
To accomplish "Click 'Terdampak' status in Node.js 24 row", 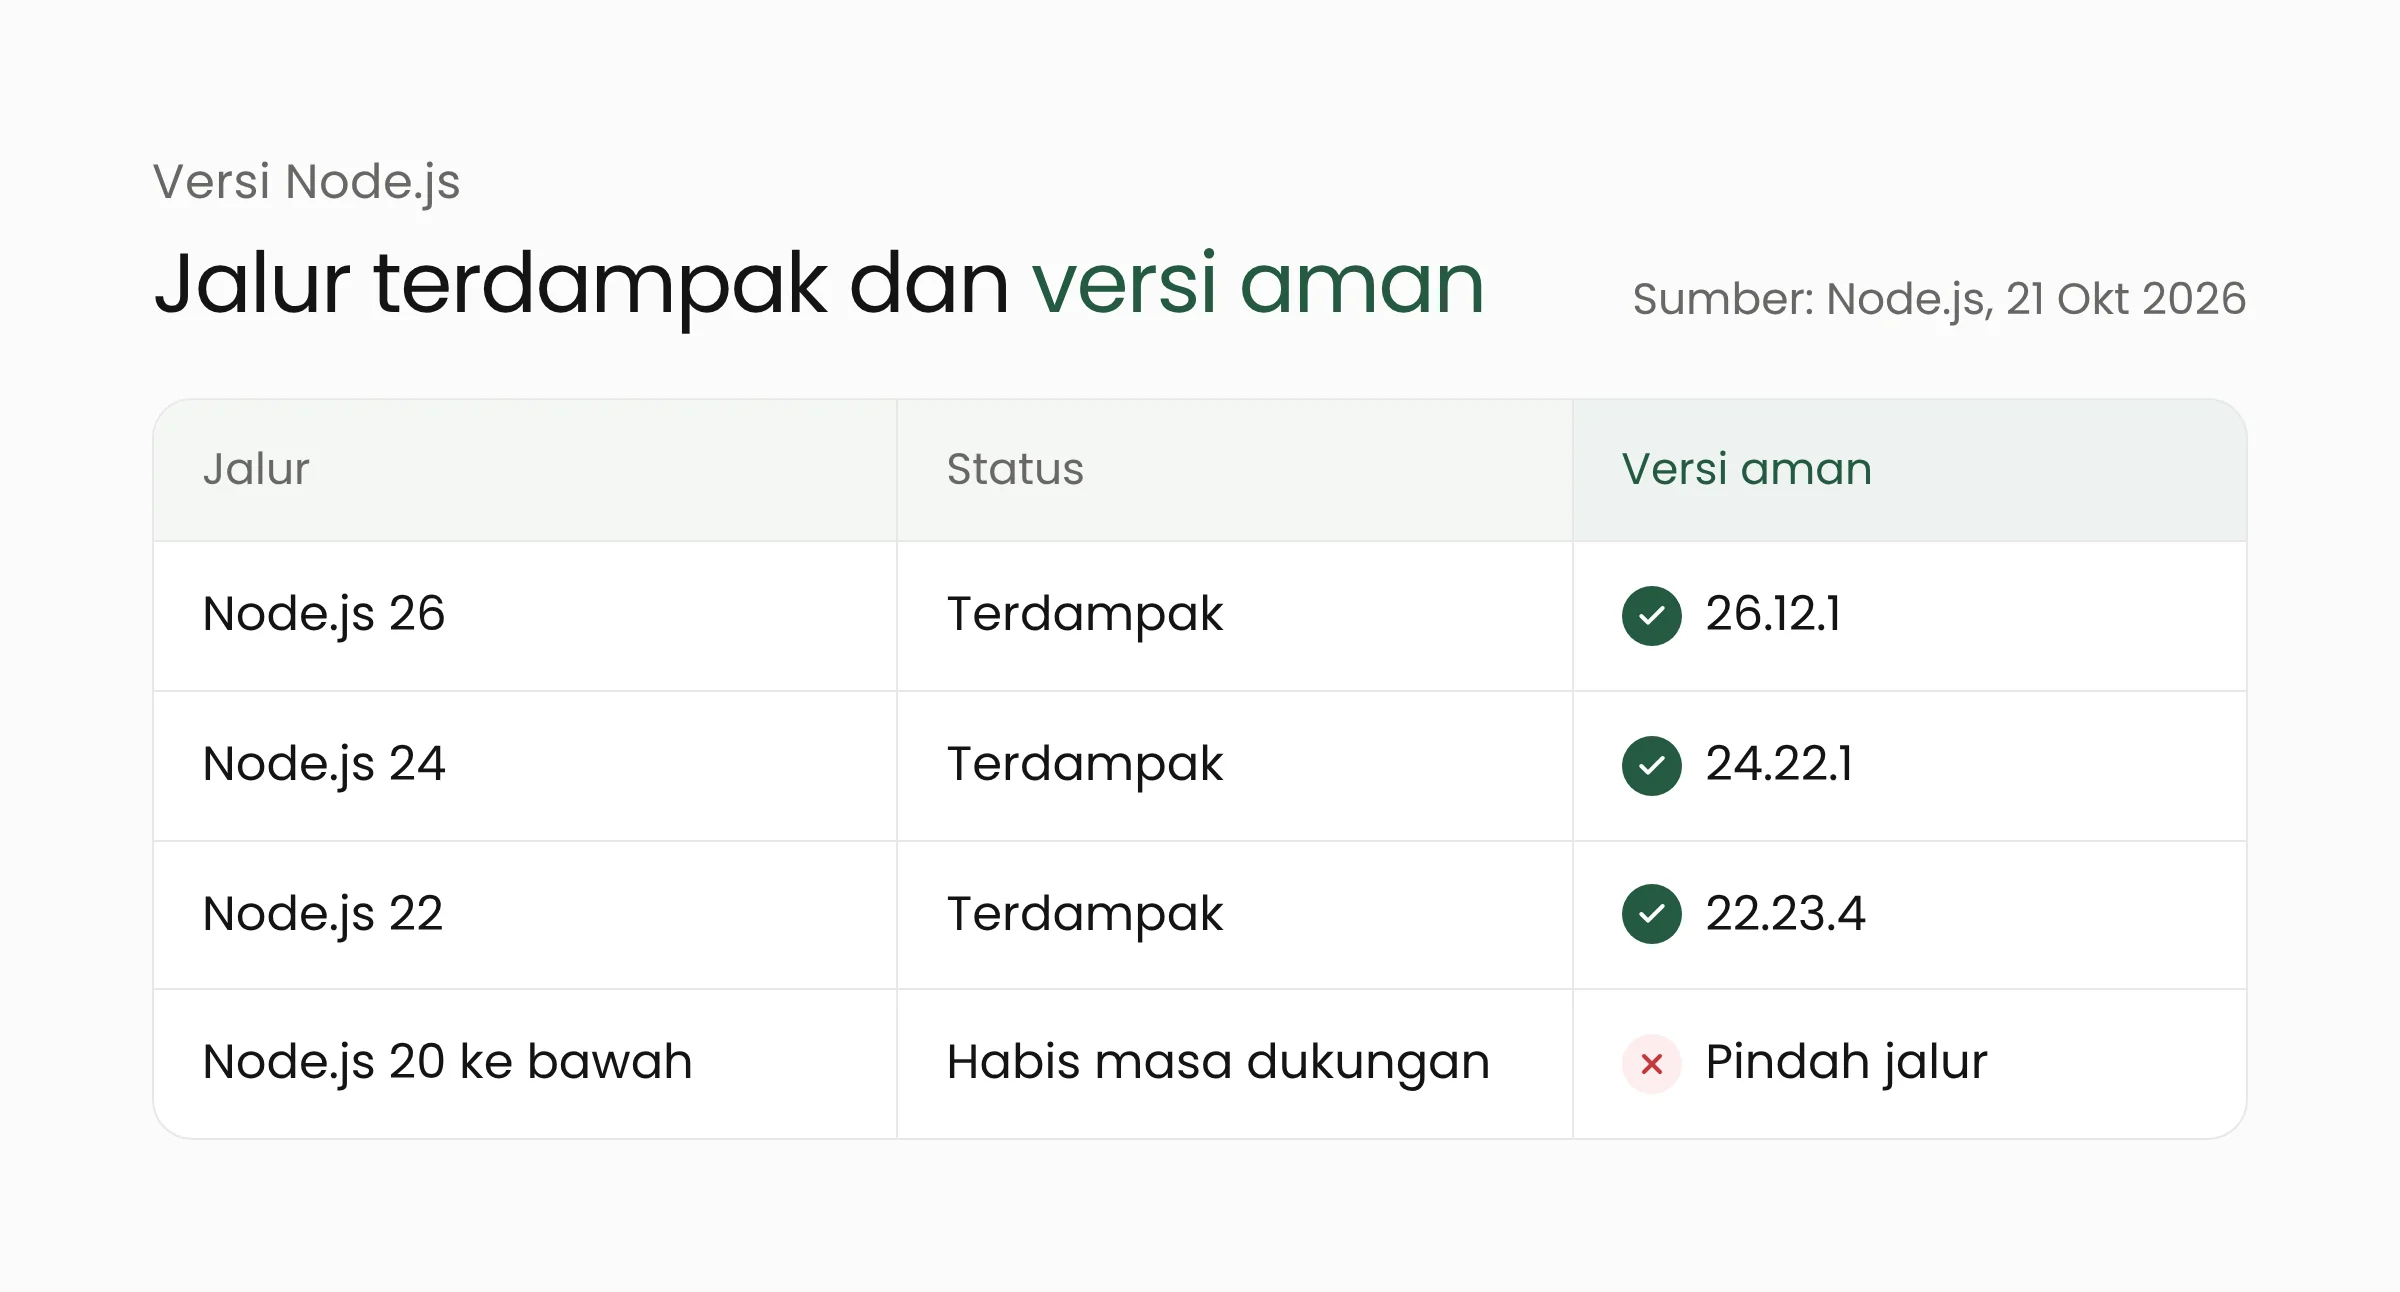I will point(1085,765).
